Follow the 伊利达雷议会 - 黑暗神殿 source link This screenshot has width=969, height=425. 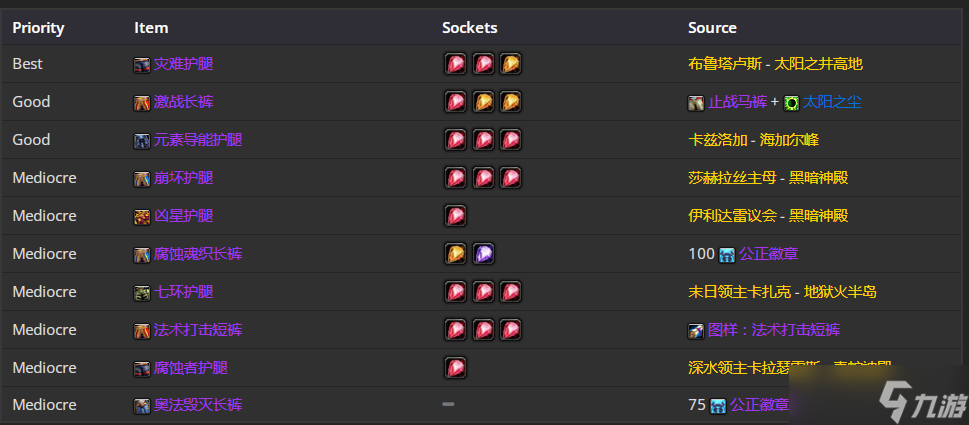pos(768,216)
